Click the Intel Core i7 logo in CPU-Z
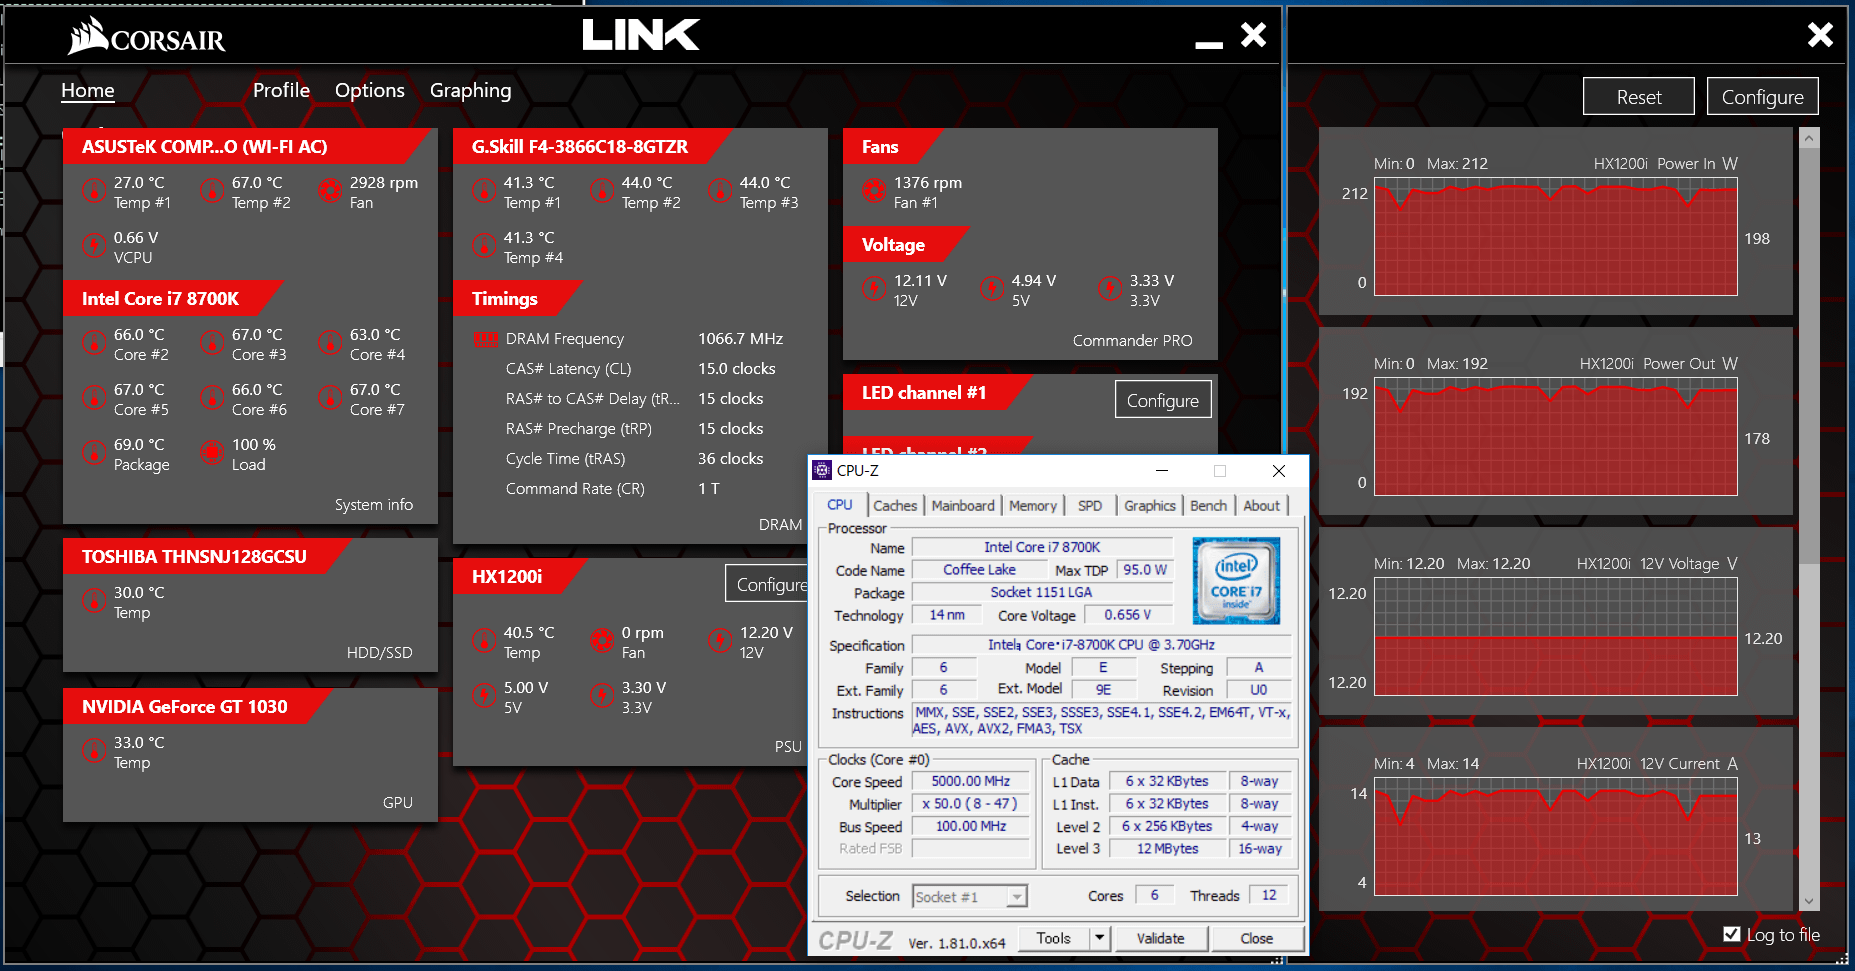 pos(1236,581)
